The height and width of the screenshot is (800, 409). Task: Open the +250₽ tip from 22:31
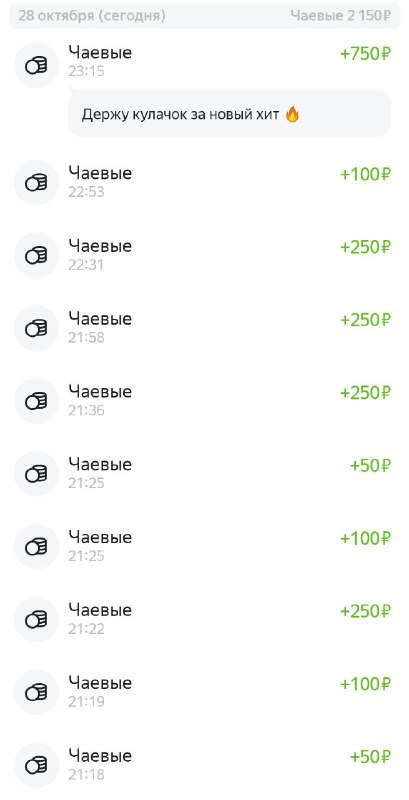365,247
